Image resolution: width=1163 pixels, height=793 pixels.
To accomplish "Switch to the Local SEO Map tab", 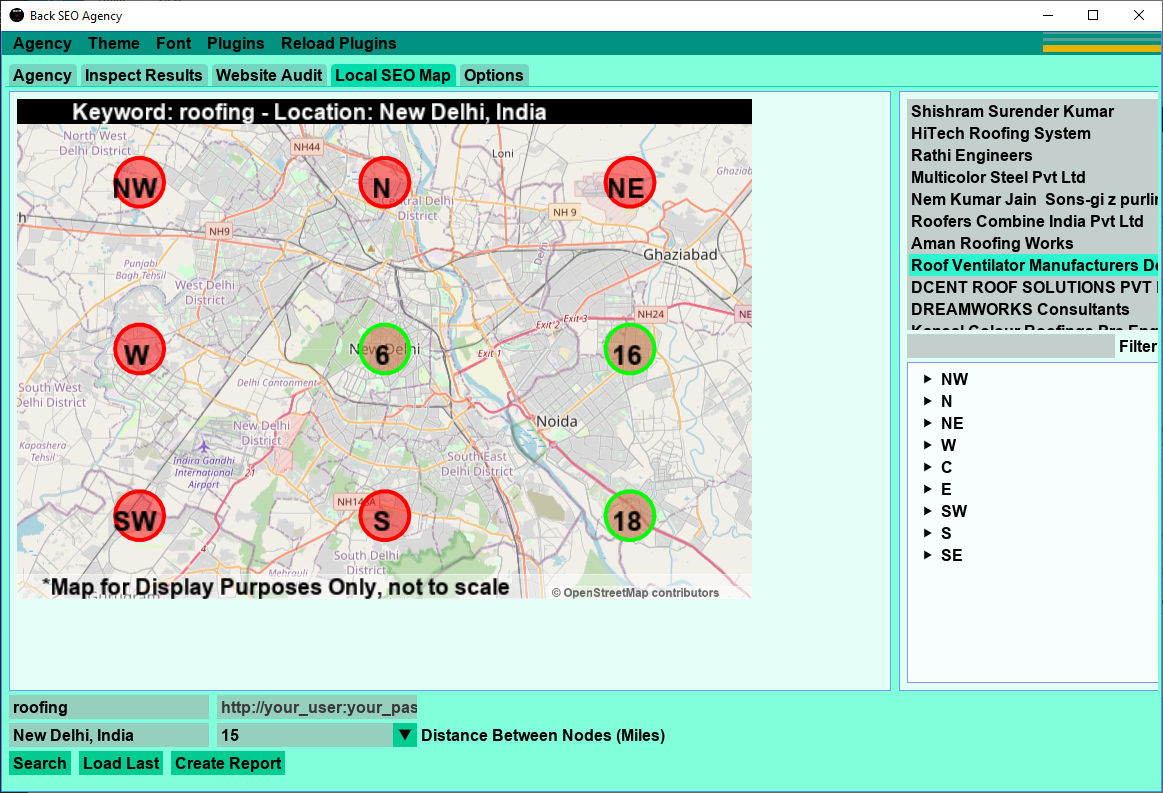I will point(392,75).
